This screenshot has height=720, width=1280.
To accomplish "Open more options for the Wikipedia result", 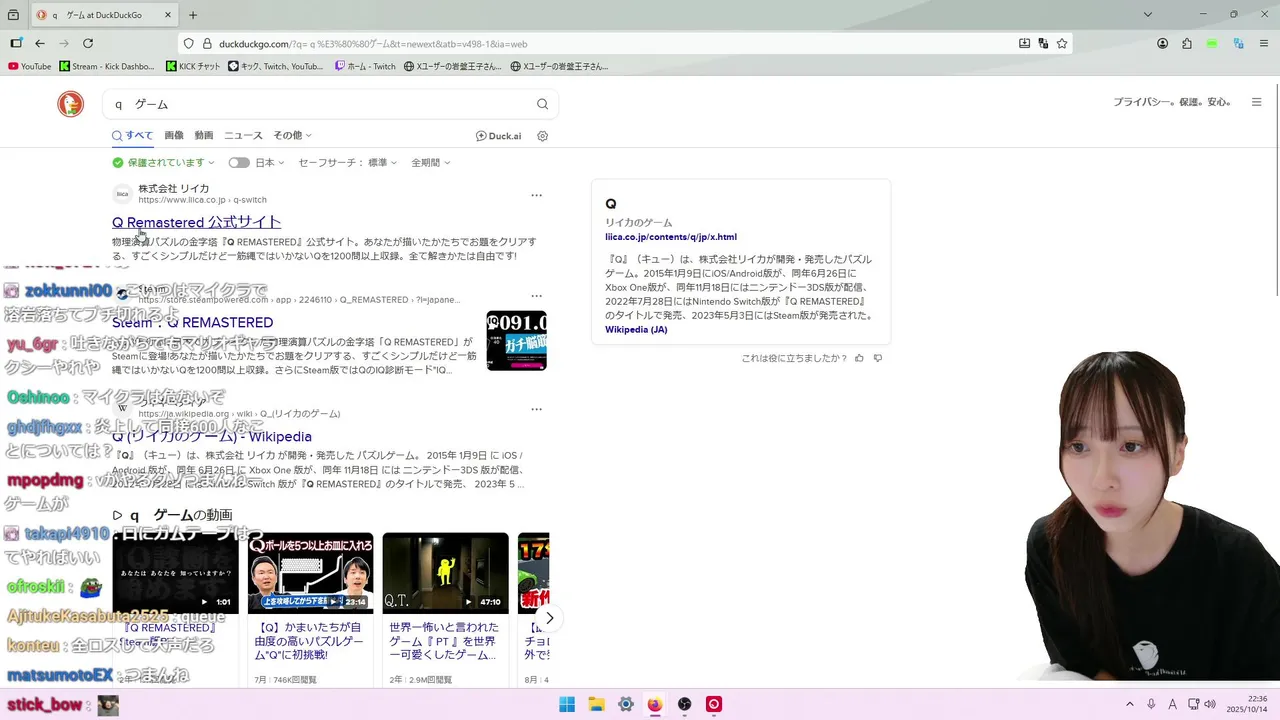I will coord(536,409).
